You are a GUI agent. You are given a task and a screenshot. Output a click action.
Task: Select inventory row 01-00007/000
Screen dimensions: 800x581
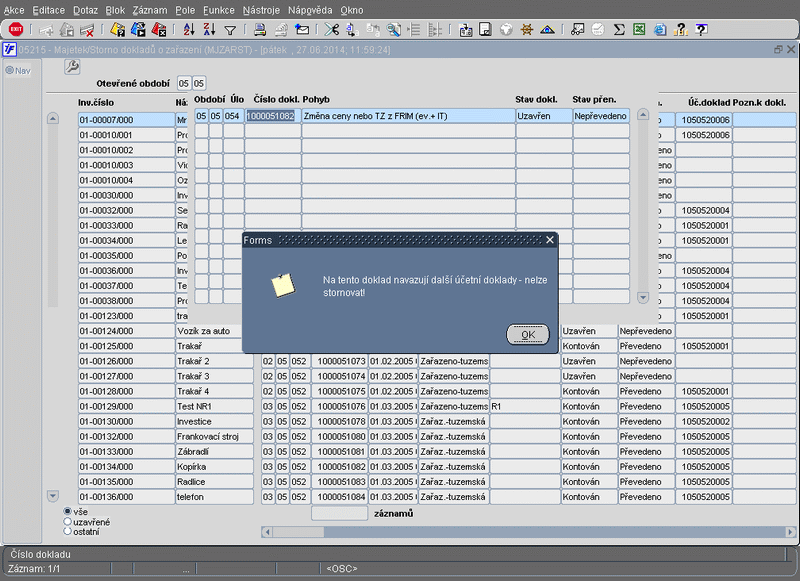pos(126,120)
